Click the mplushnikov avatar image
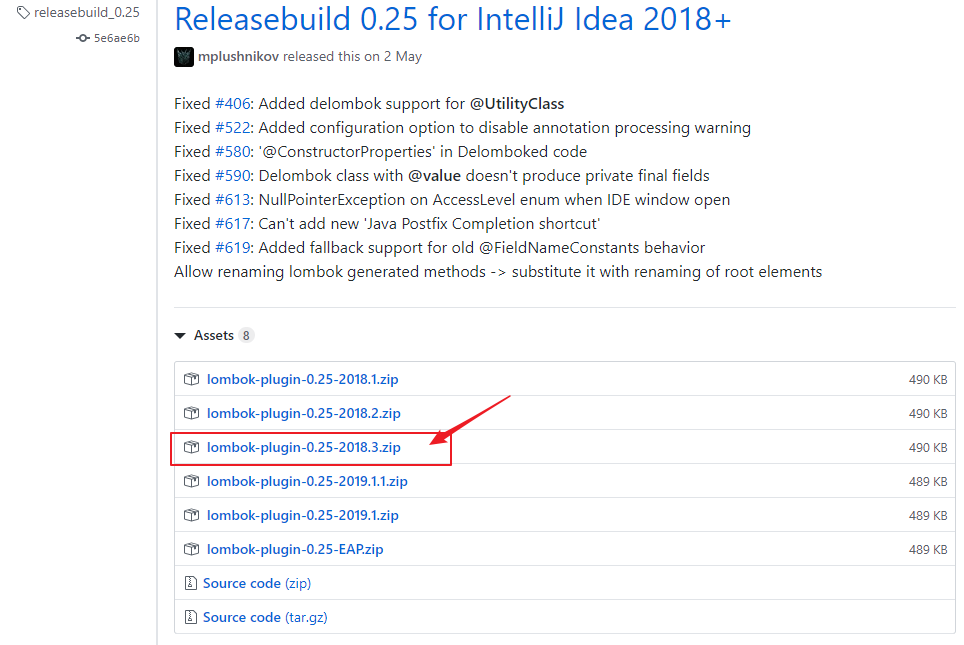964x645 pixels. [184, 57]
